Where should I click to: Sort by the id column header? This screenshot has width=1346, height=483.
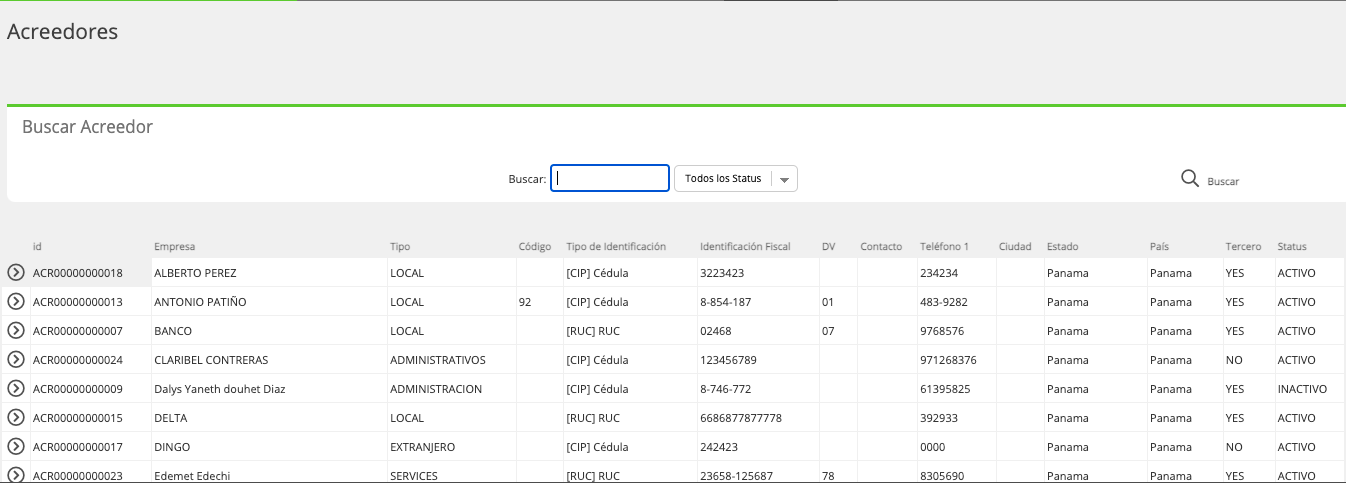pos(37,246)
